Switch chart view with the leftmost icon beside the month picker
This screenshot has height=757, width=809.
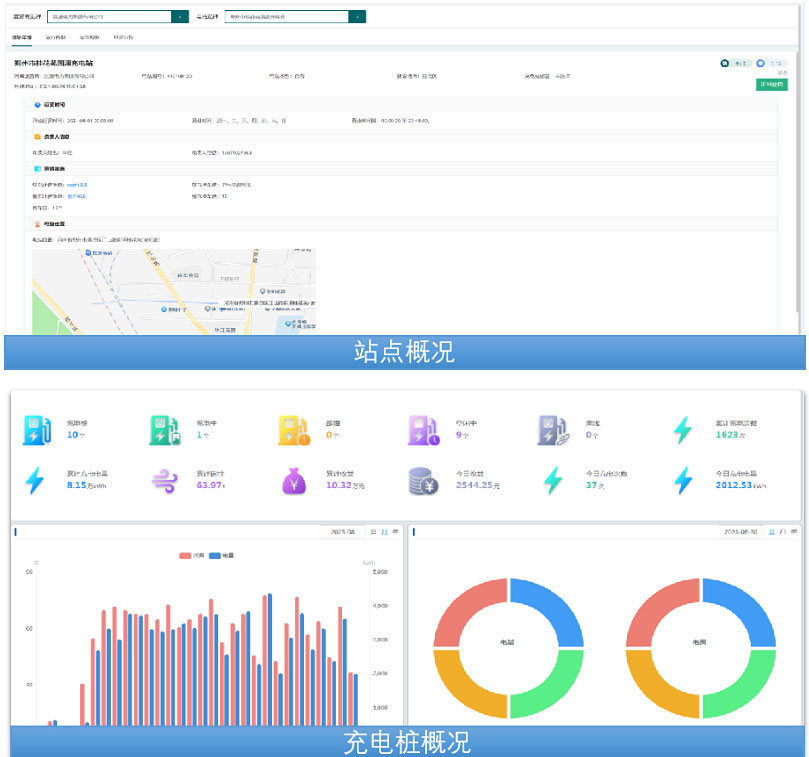pos(373,532)
